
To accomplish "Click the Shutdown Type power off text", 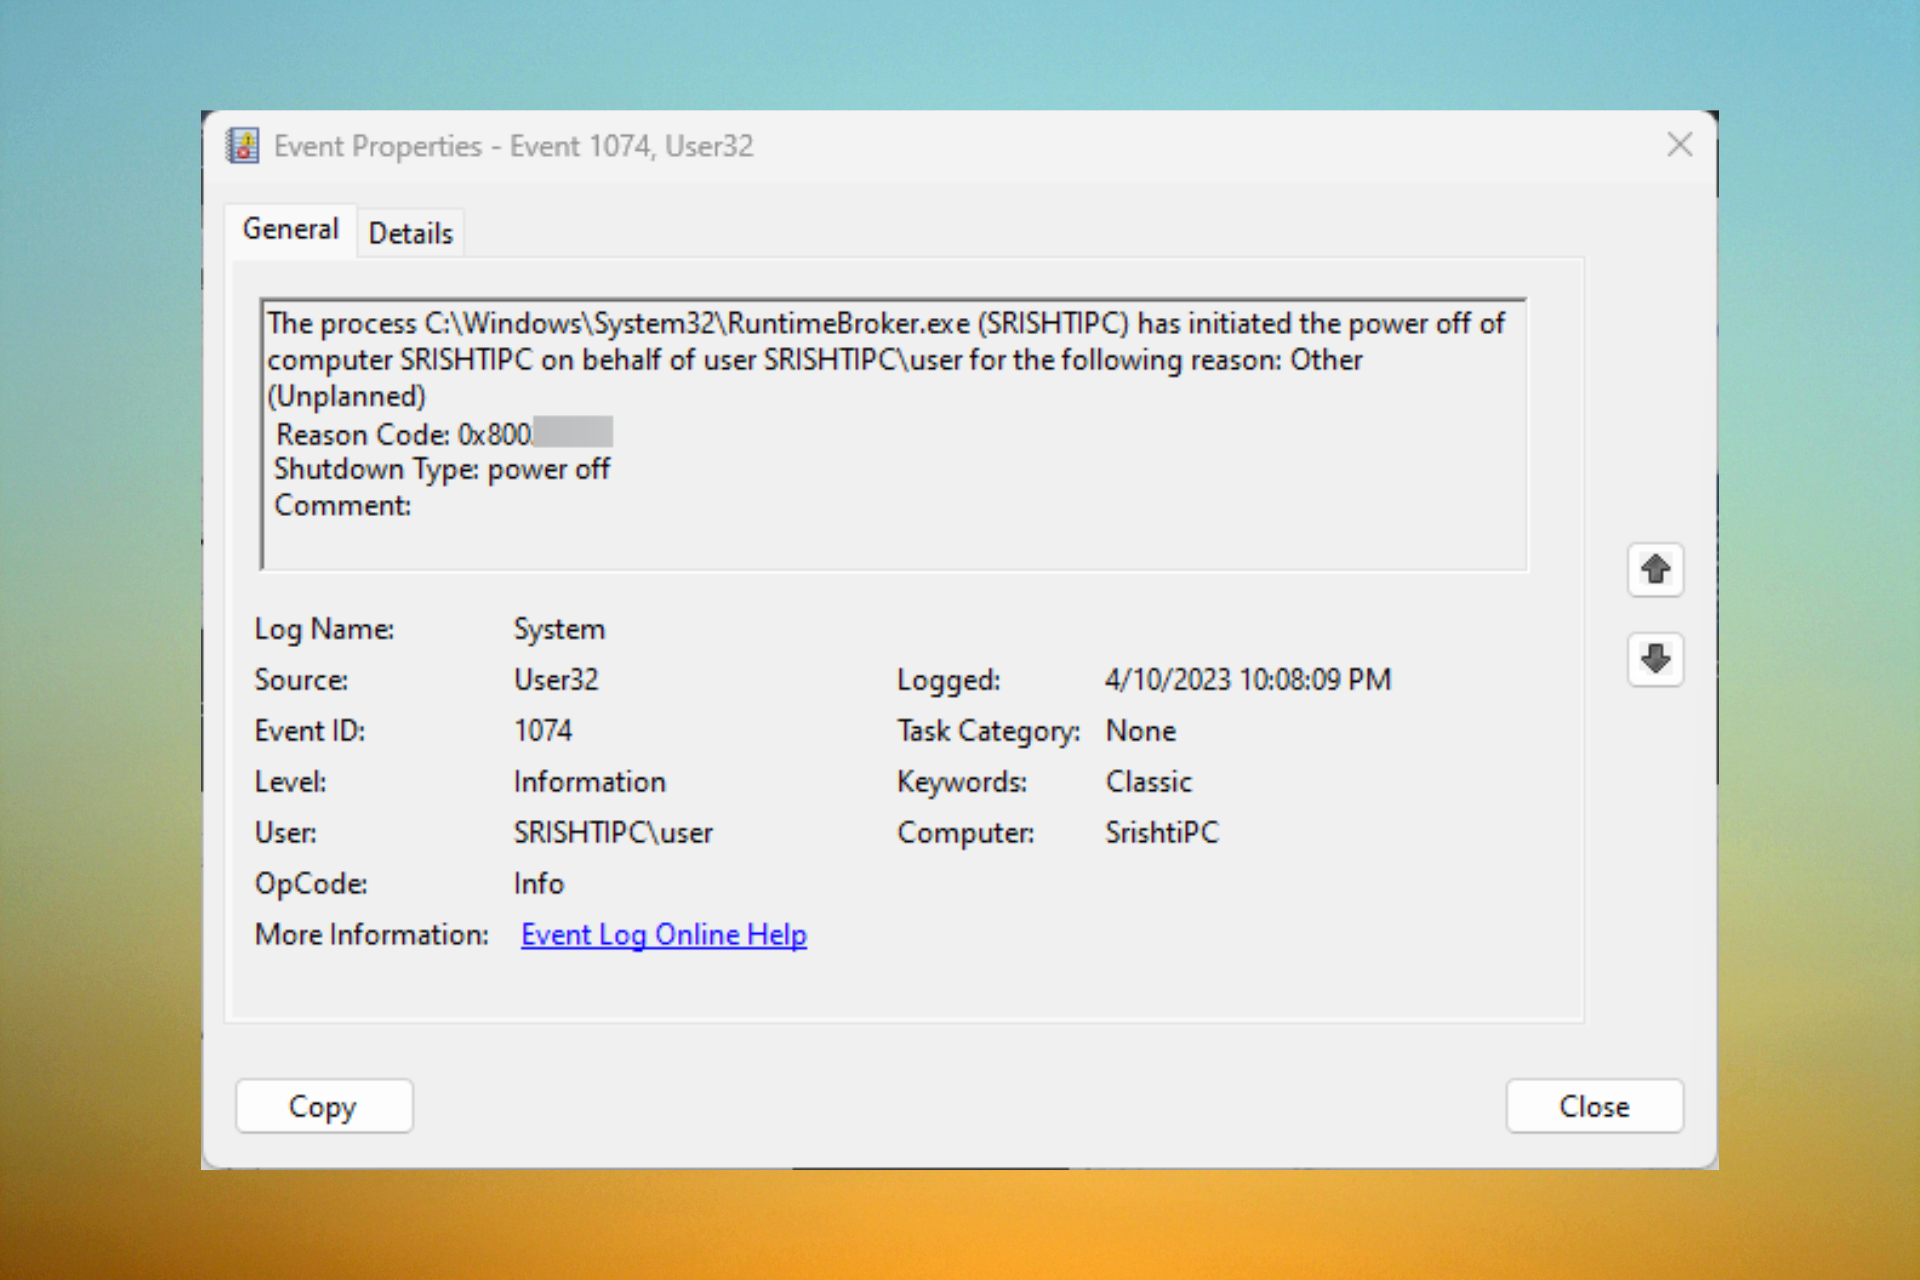I will coord(441,470).
